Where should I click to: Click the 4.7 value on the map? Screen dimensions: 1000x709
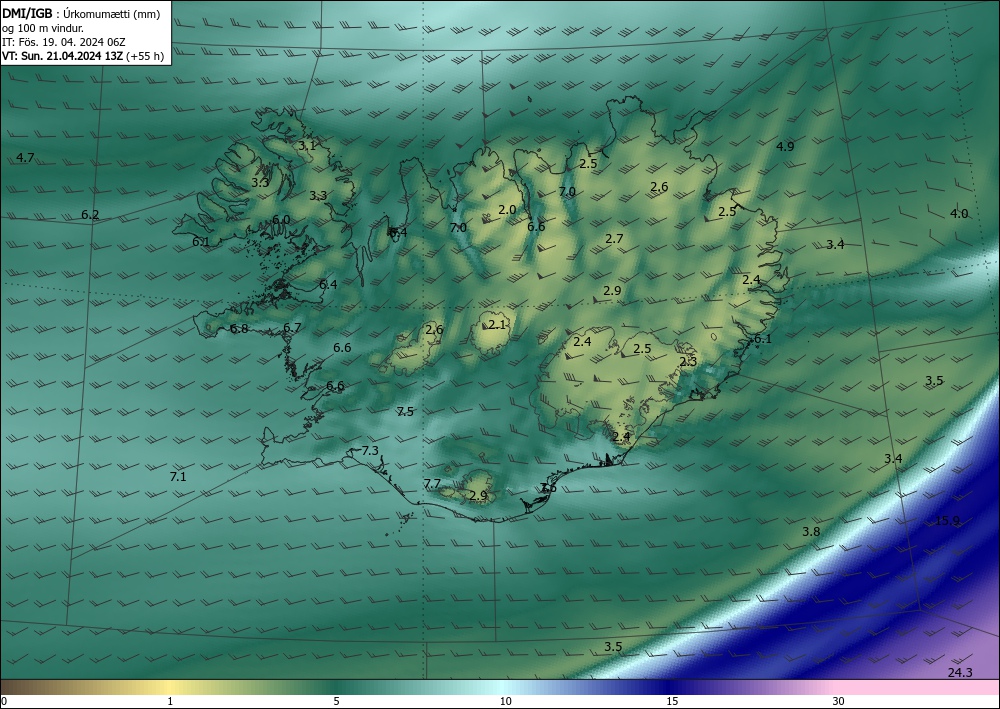(25, 157)
